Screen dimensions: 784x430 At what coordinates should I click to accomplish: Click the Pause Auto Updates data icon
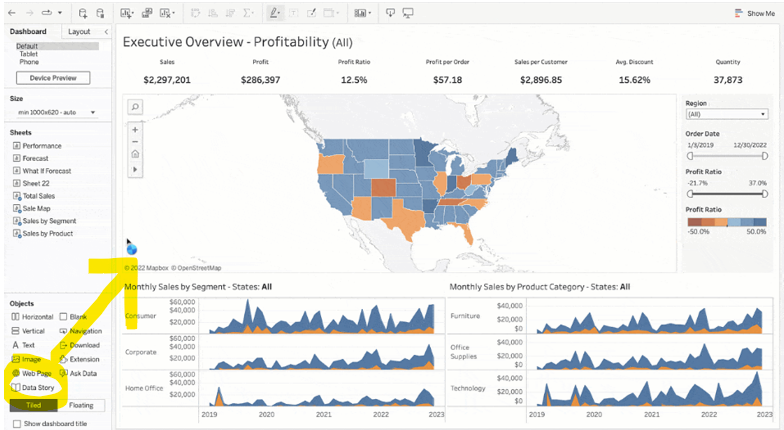coord(100,13)
